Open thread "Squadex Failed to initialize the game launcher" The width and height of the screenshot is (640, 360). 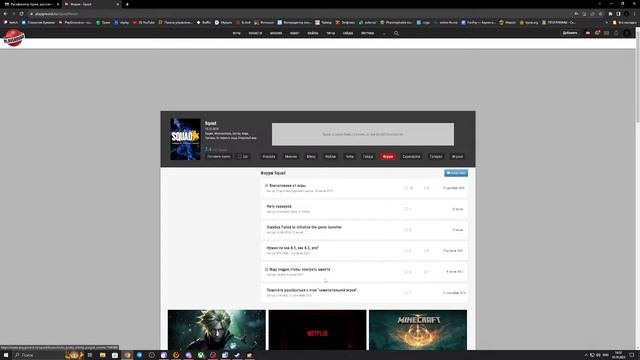pyautogui.click(x=304, y=227)
